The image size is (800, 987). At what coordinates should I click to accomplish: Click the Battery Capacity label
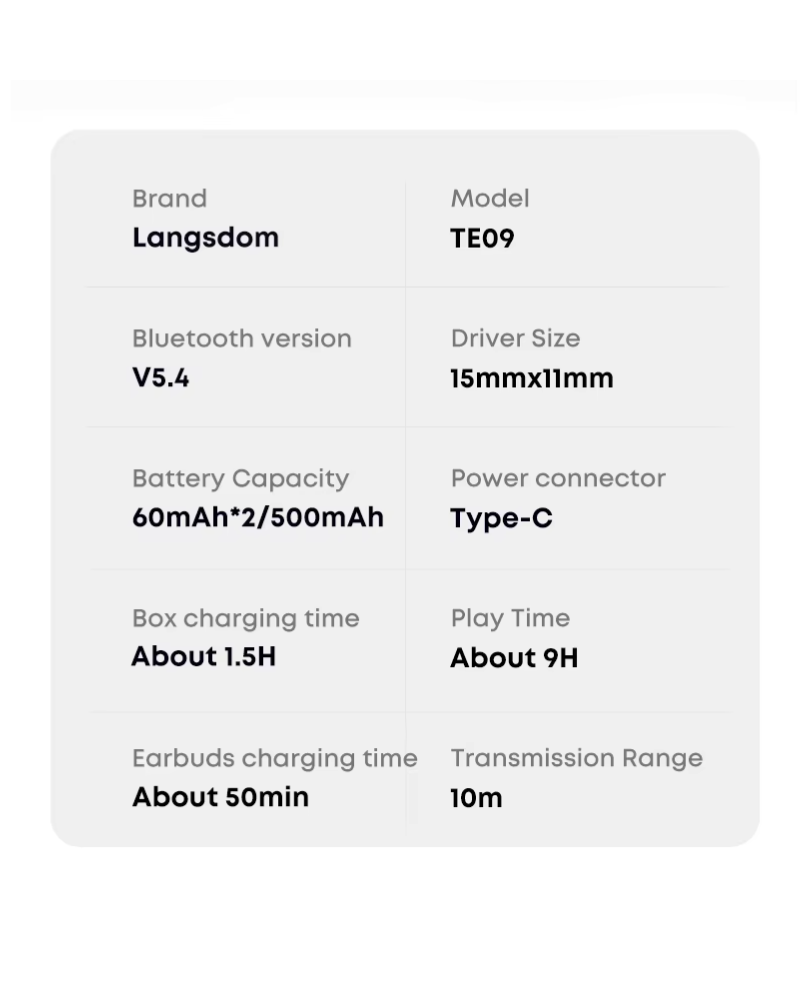[x=240, y=480]
